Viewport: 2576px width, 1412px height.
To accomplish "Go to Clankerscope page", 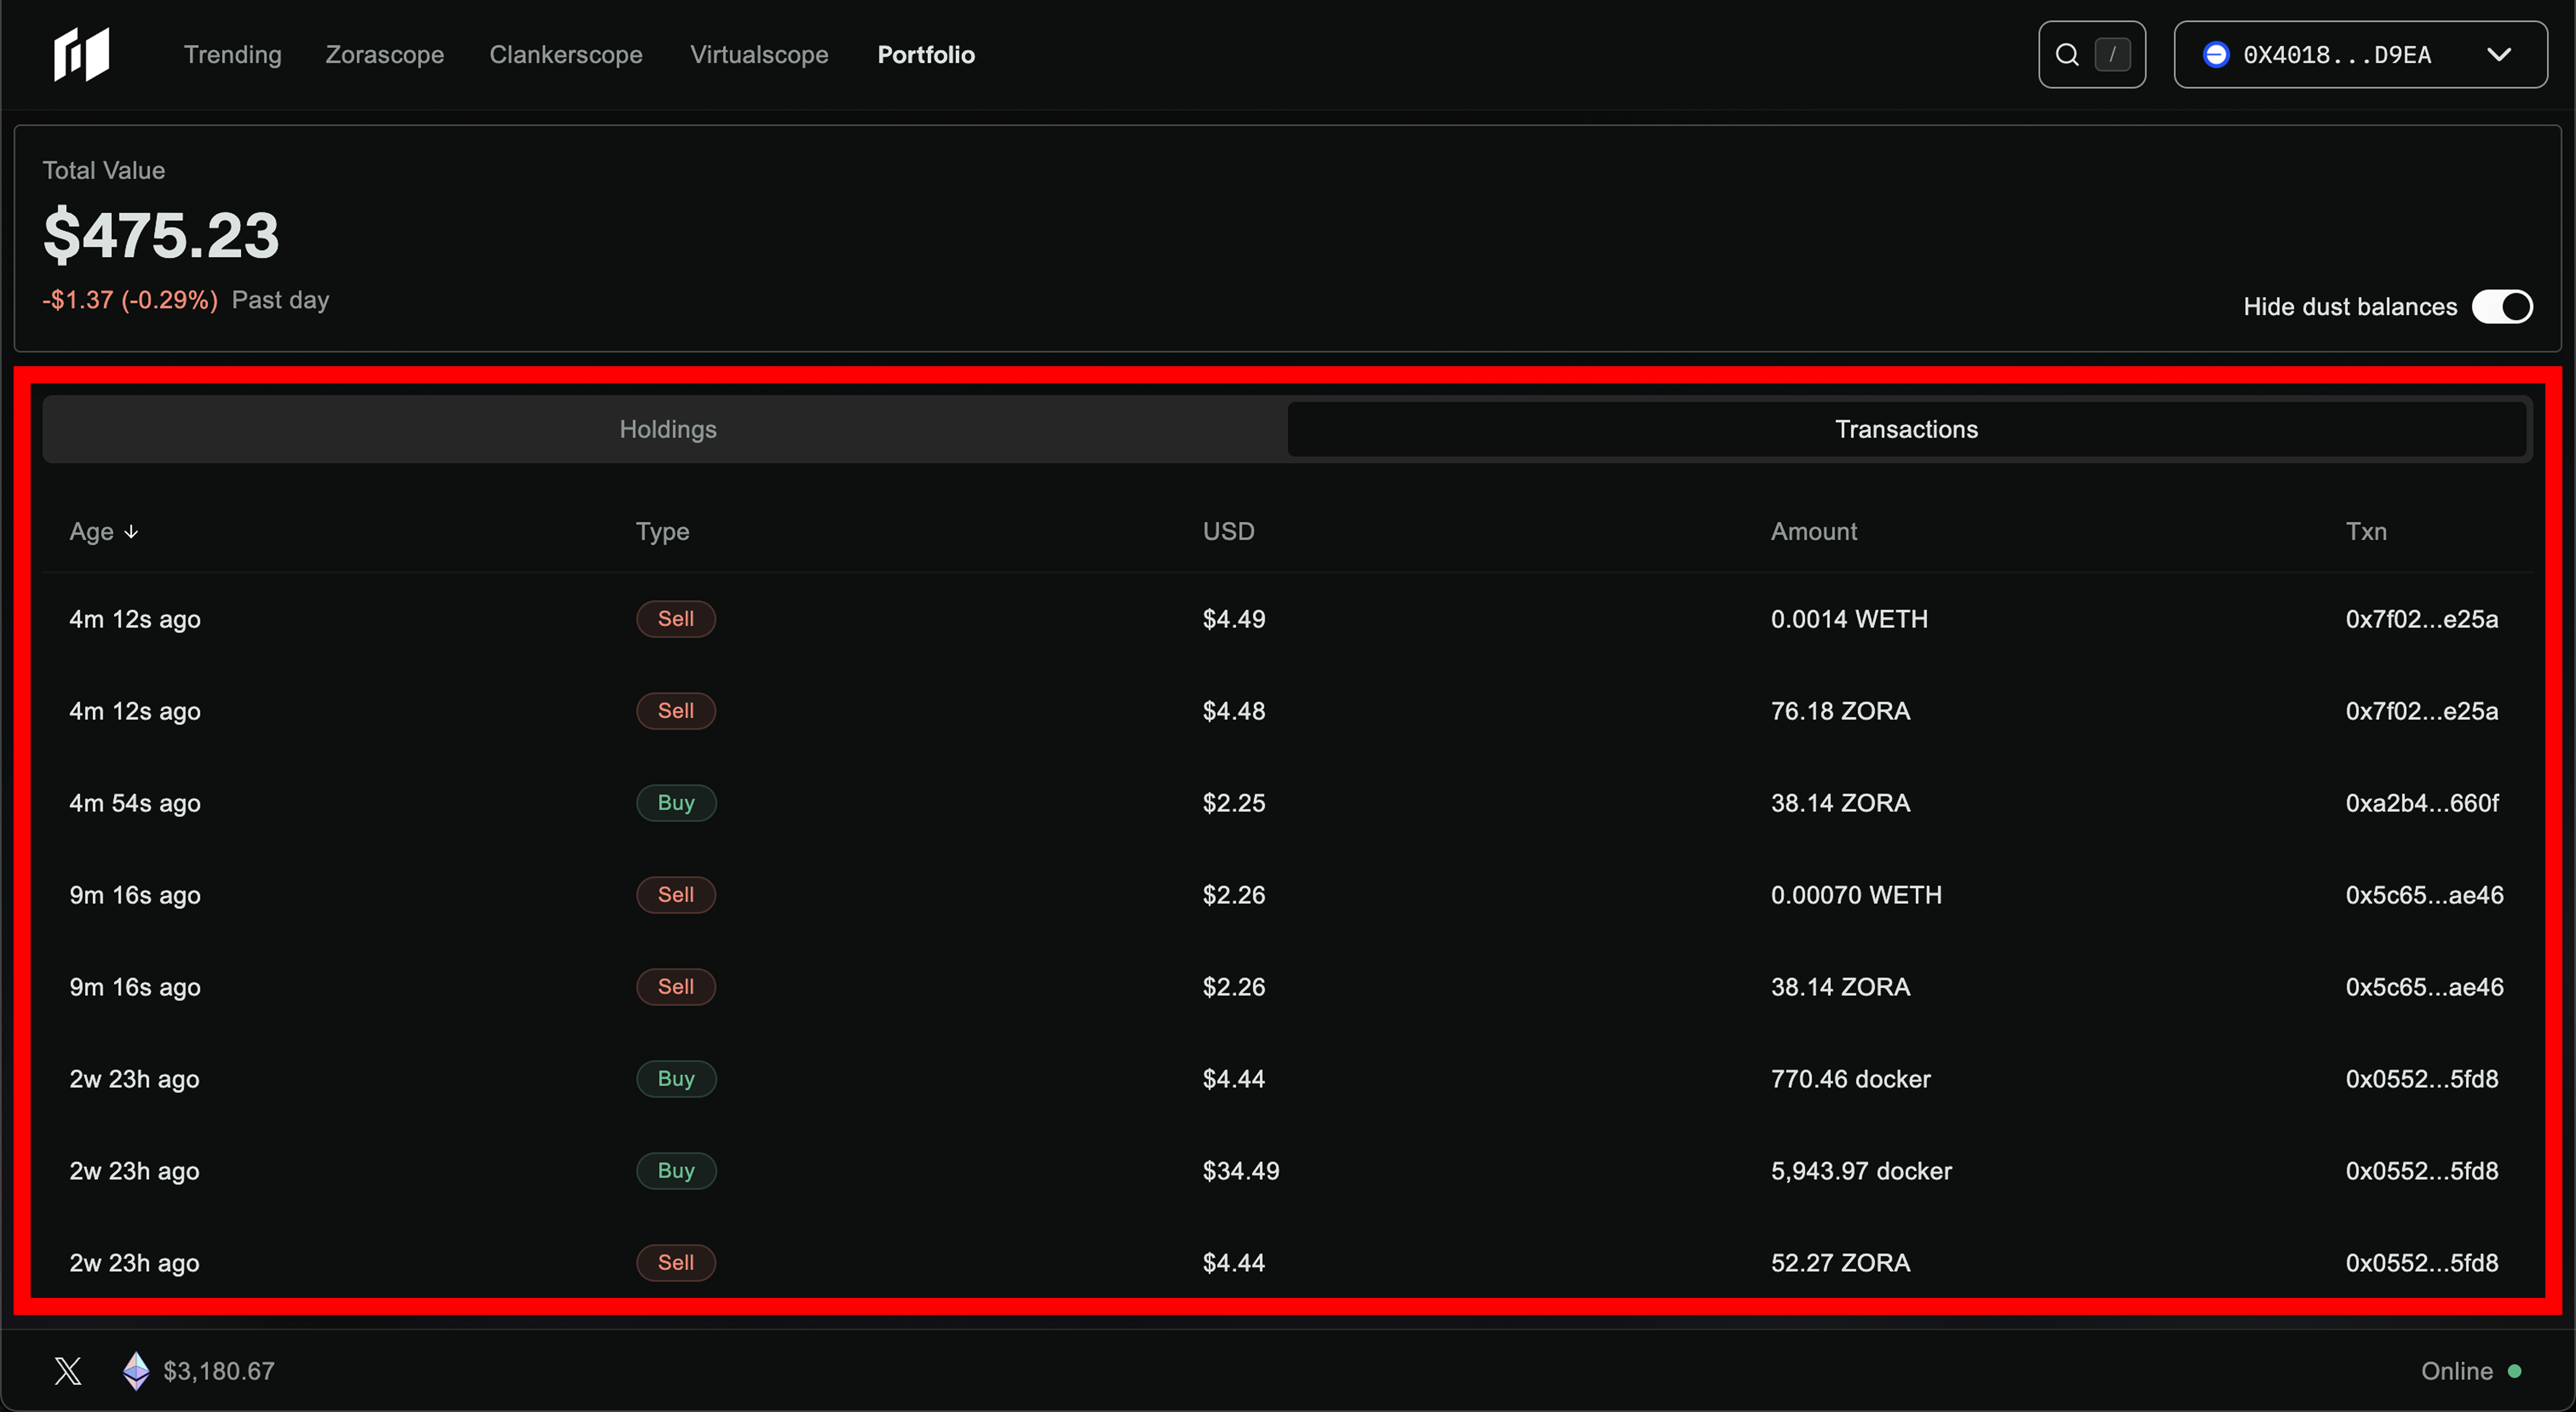I will tap(565, 55).
